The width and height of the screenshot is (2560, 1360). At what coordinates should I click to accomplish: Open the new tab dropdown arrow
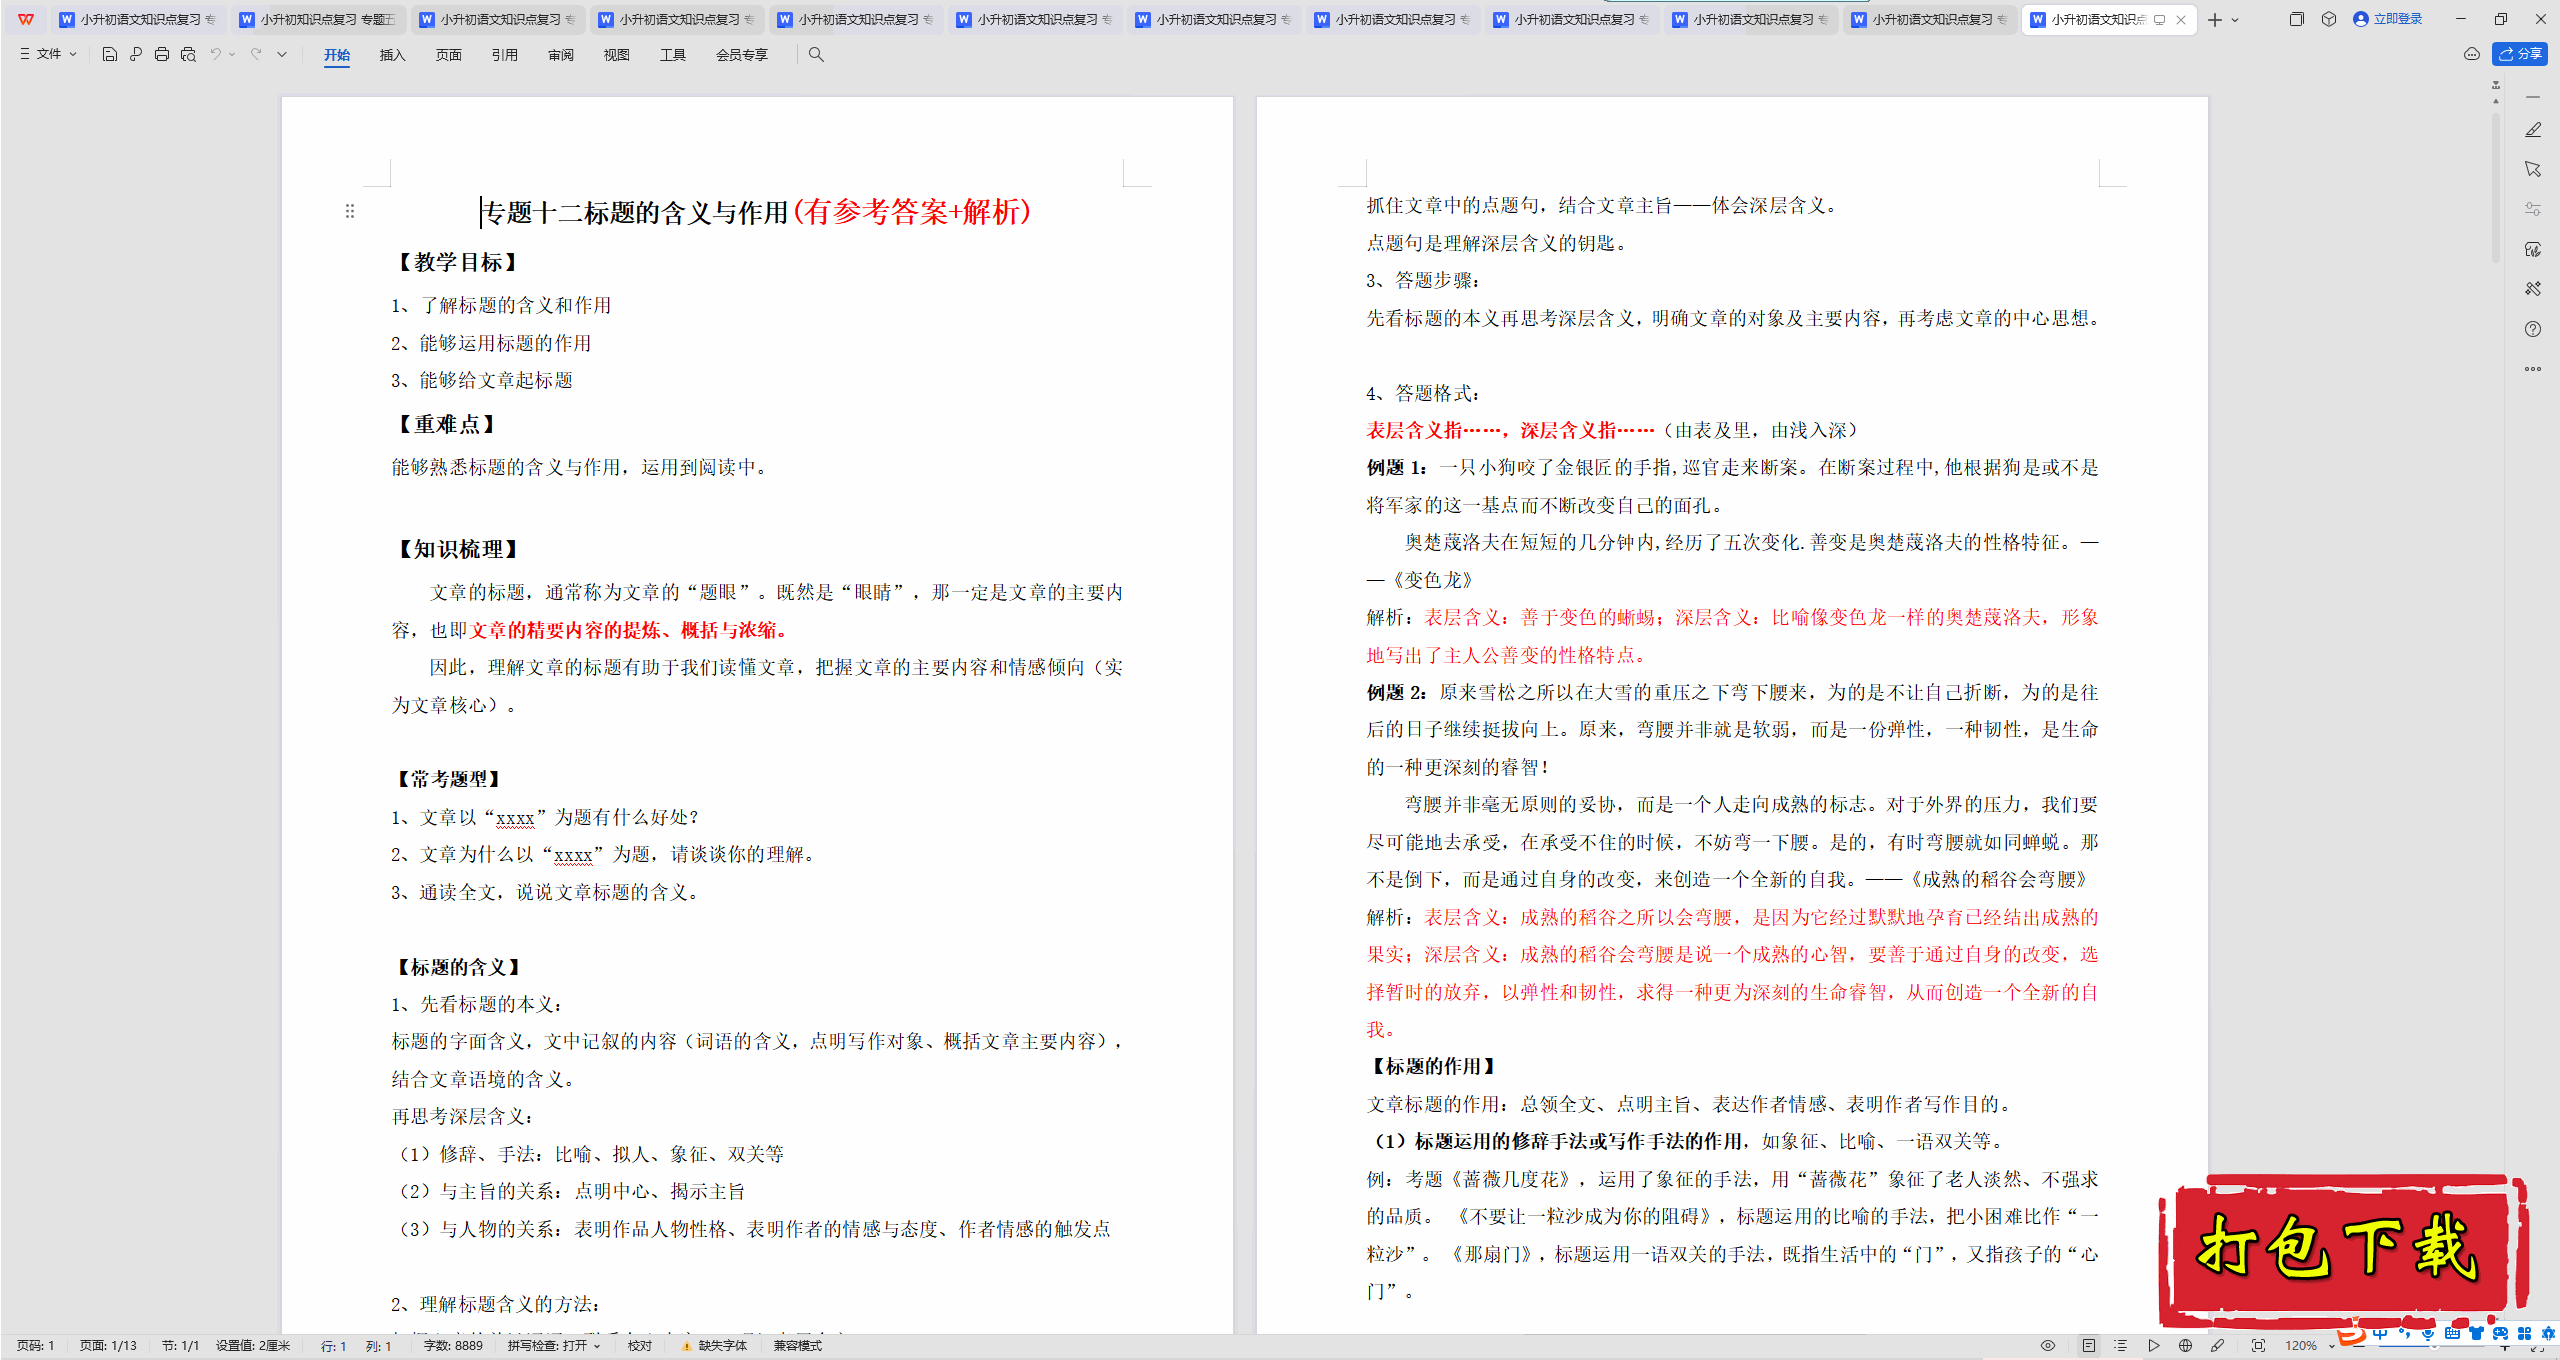point(2235,20)
